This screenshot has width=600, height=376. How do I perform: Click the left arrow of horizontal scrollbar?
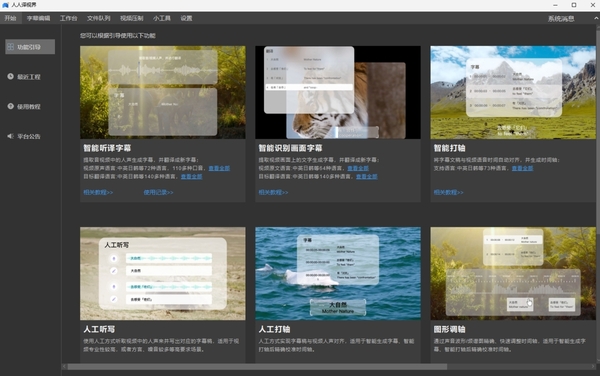coord(64,366)
